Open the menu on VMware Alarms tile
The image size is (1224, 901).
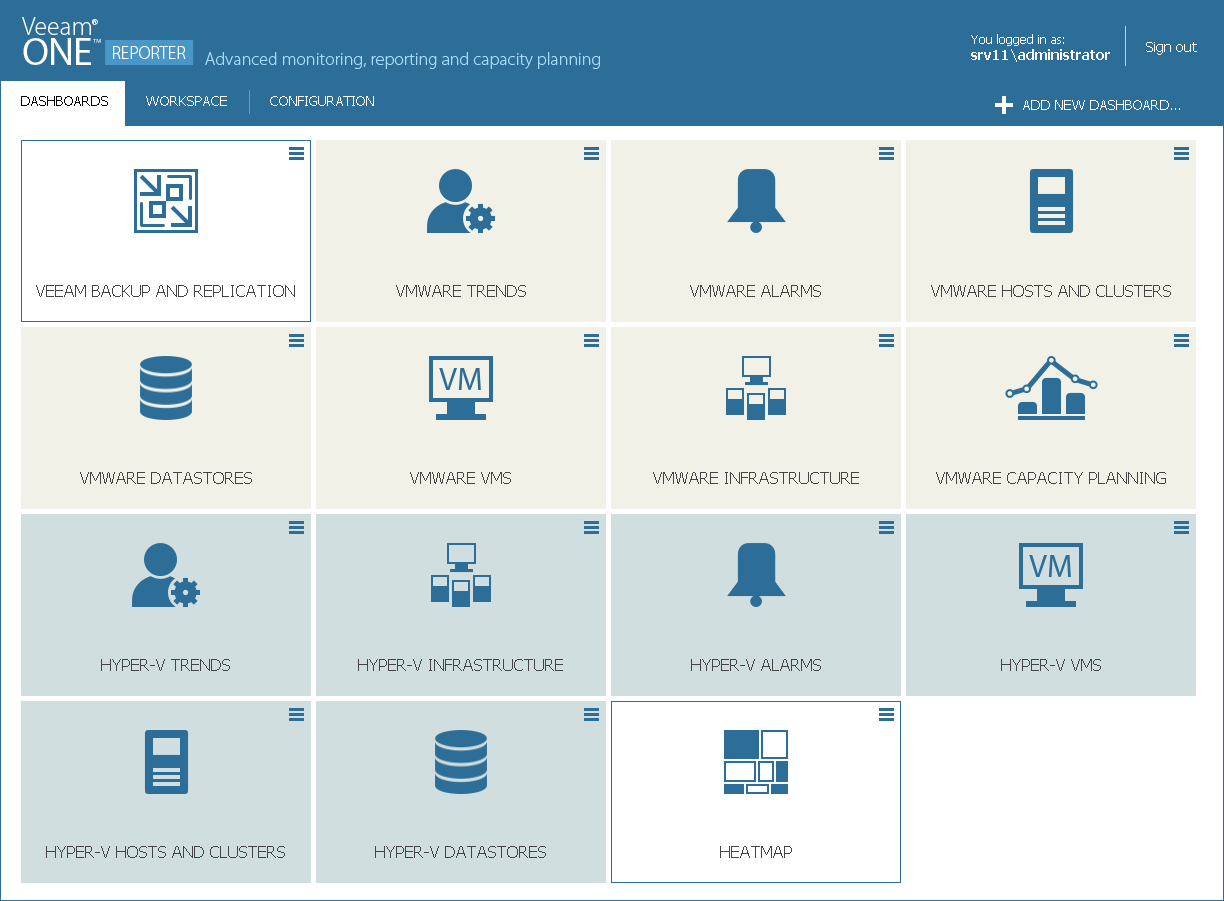tap(887, 153)
